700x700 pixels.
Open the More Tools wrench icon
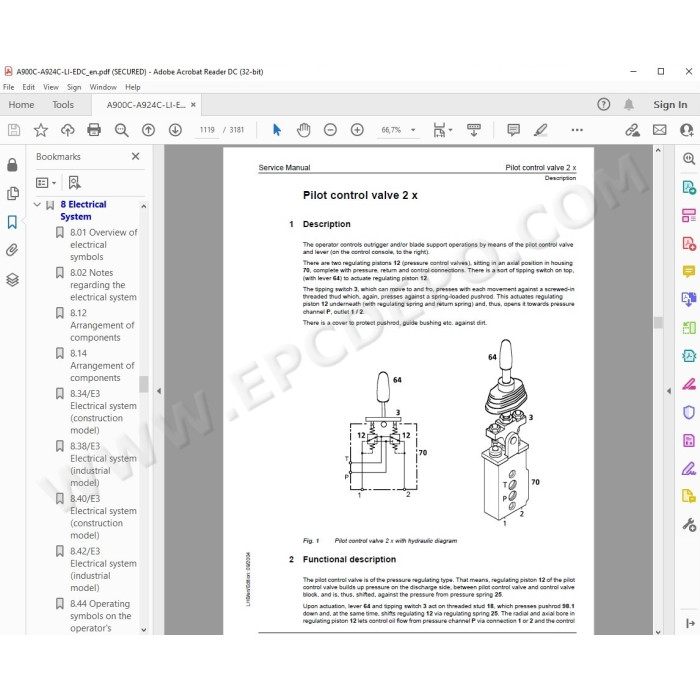point(689,524)
